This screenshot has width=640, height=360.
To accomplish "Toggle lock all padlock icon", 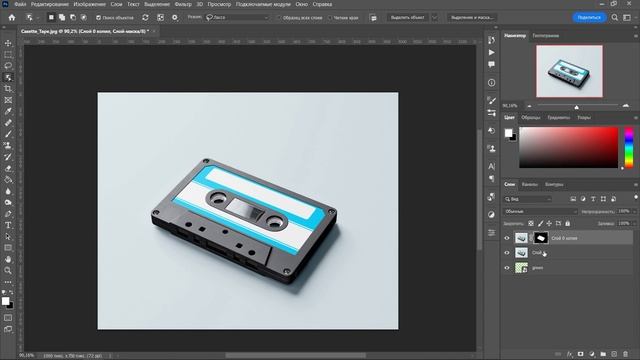I will 567,223.
